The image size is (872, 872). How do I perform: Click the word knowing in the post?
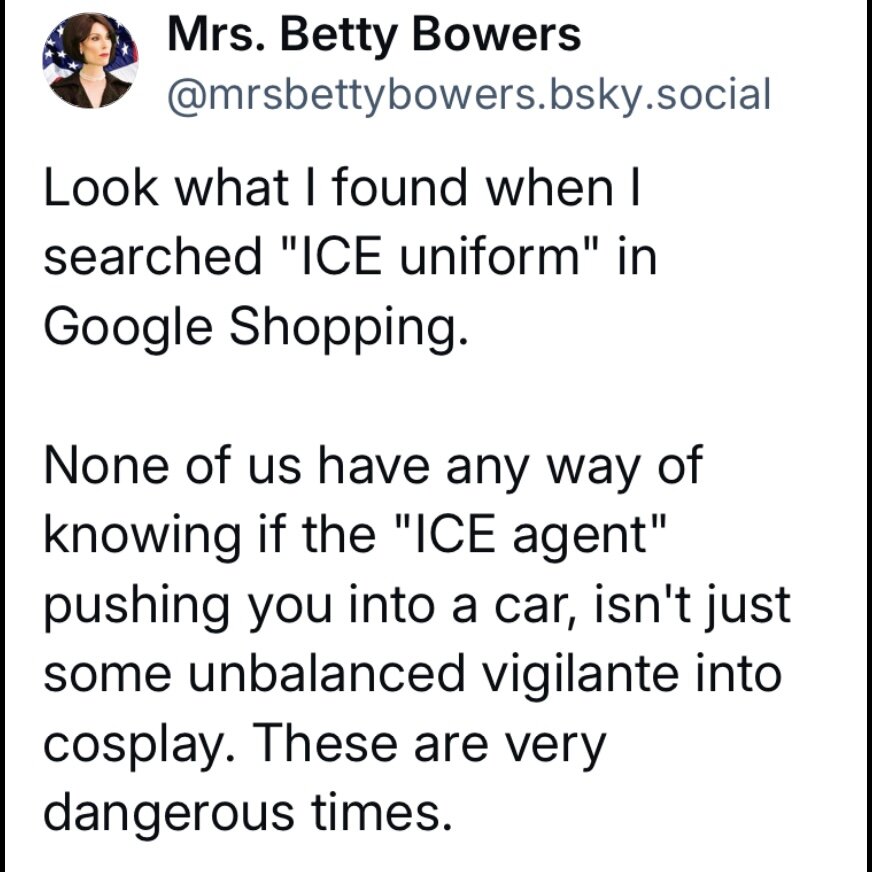[143, 536]
